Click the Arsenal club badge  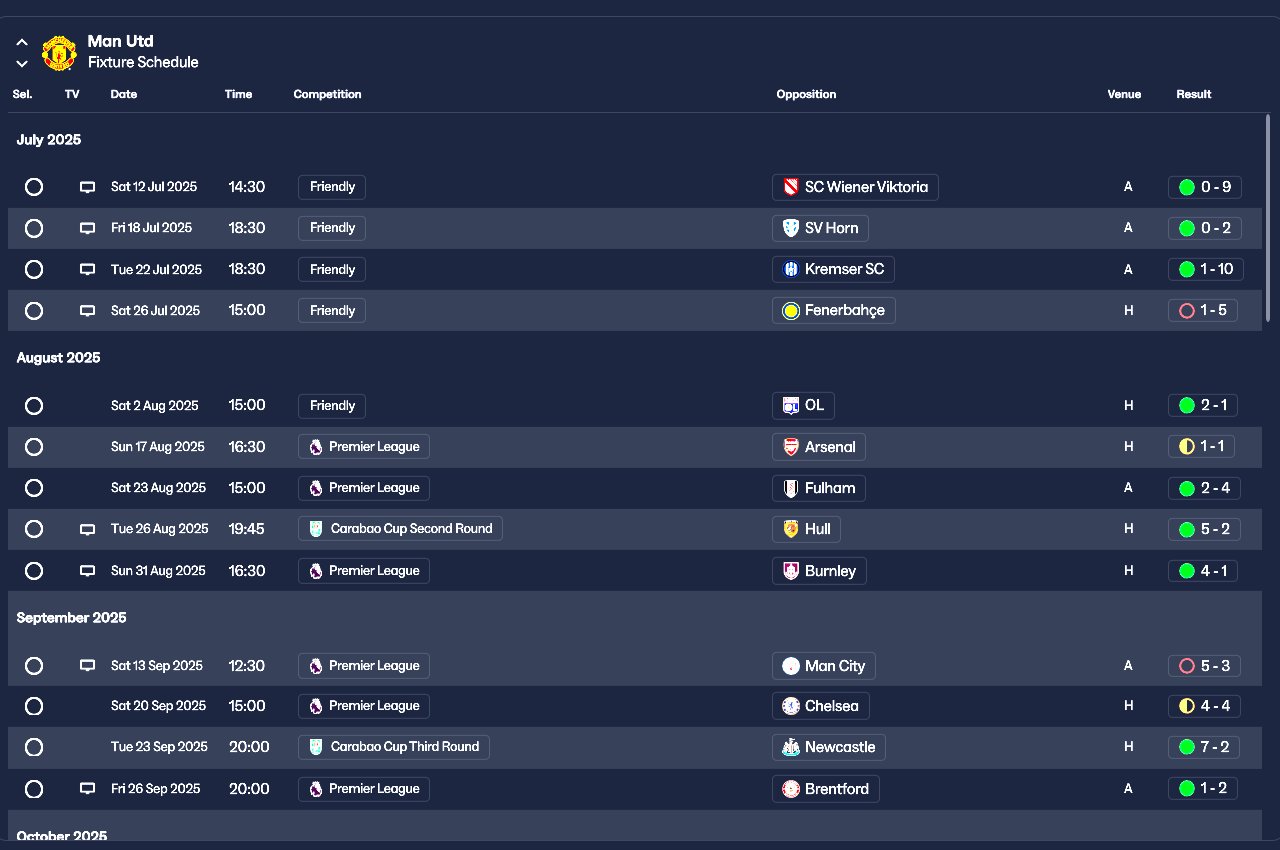[x=791, y=447]
